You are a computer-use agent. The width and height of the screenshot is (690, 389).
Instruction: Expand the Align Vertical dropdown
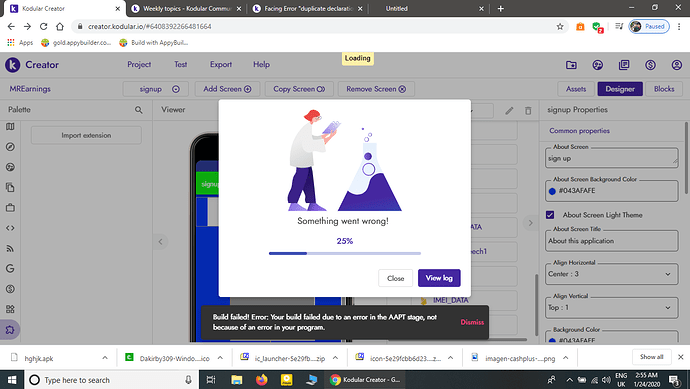tap(612, 308)
